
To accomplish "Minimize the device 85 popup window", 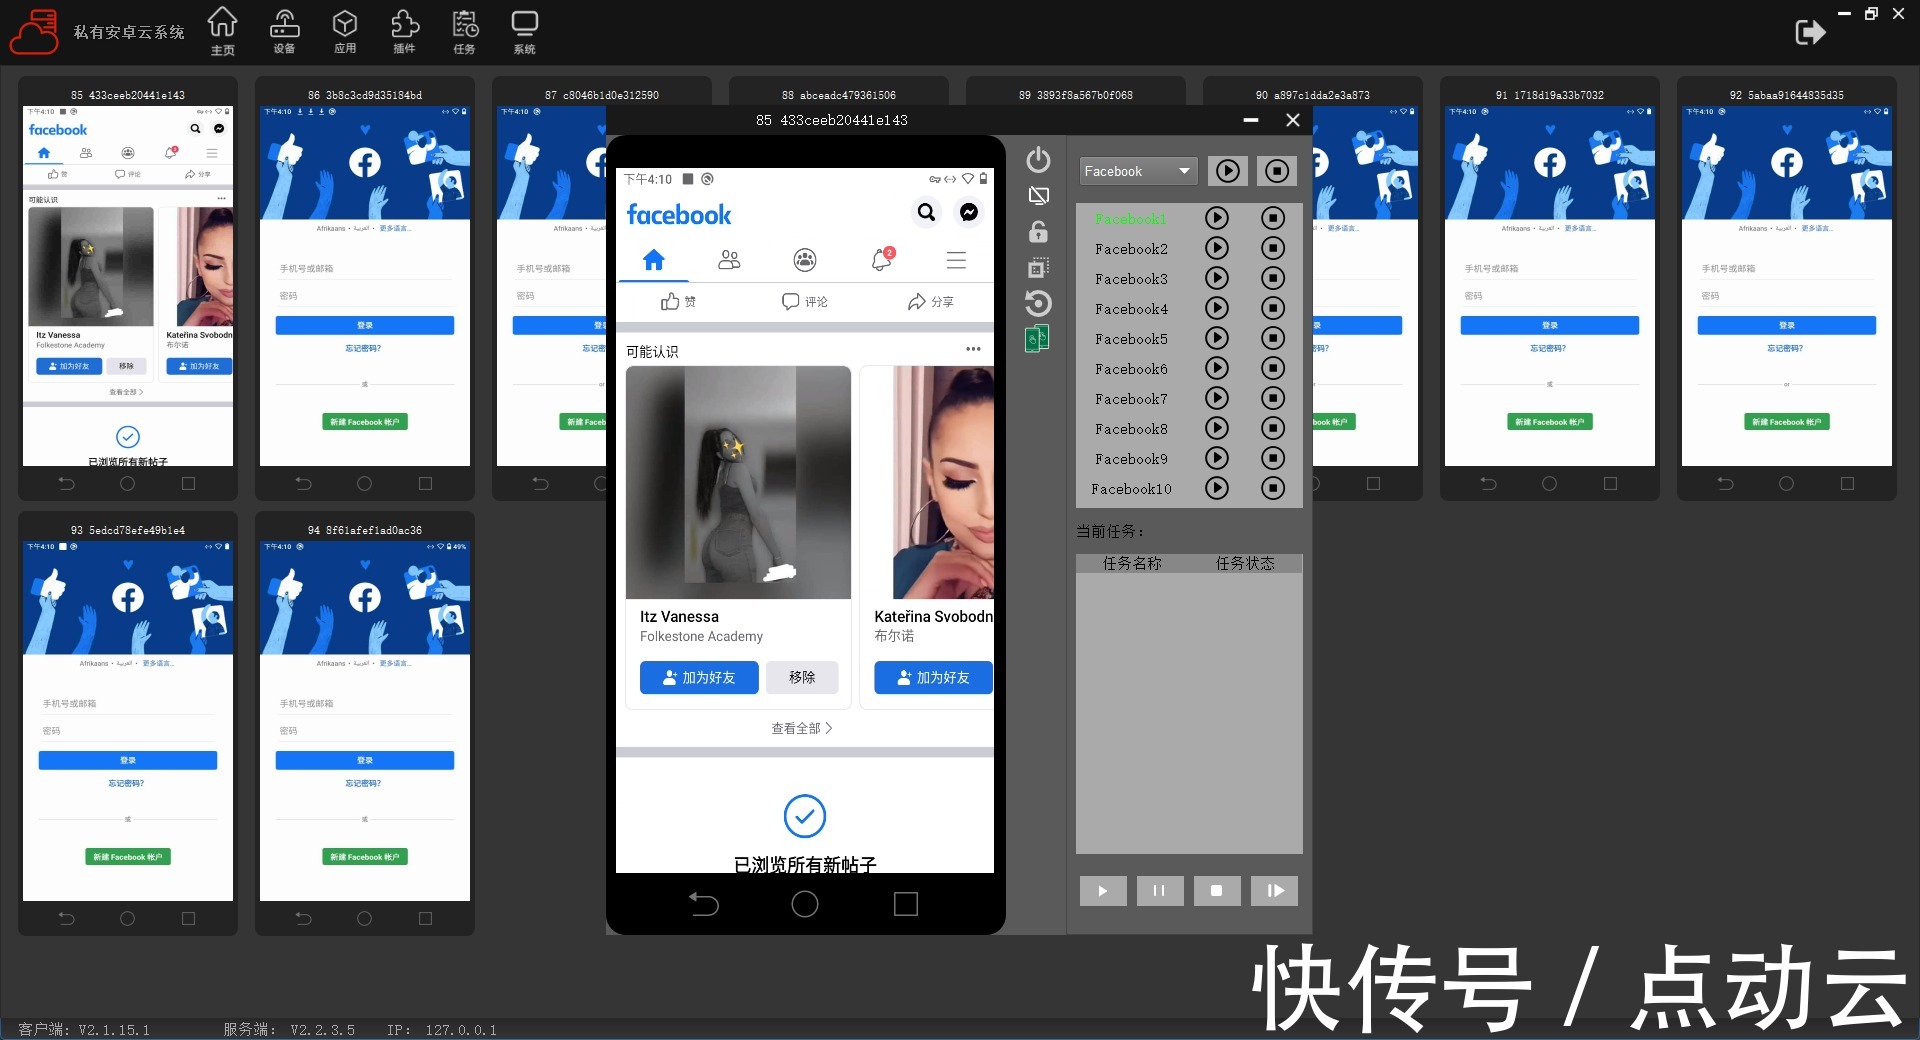I will (1251, 120).
